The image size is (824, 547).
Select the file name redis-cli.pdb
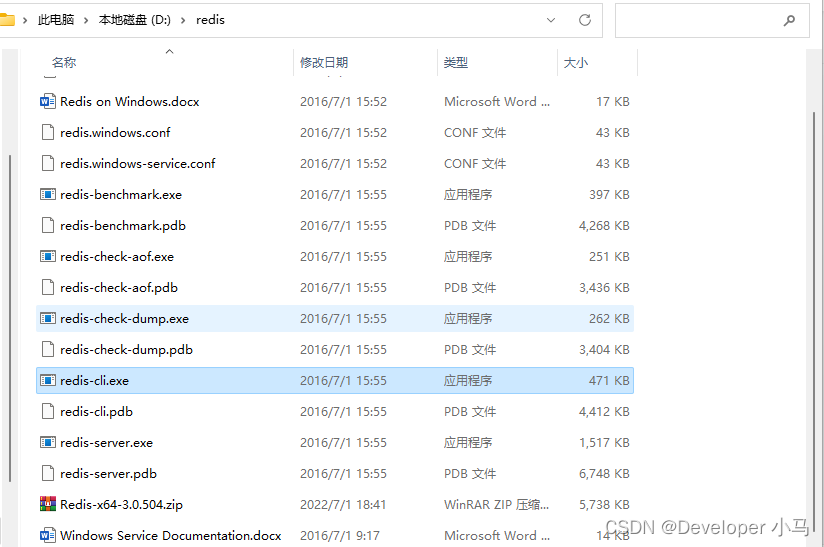click(96, 411)
